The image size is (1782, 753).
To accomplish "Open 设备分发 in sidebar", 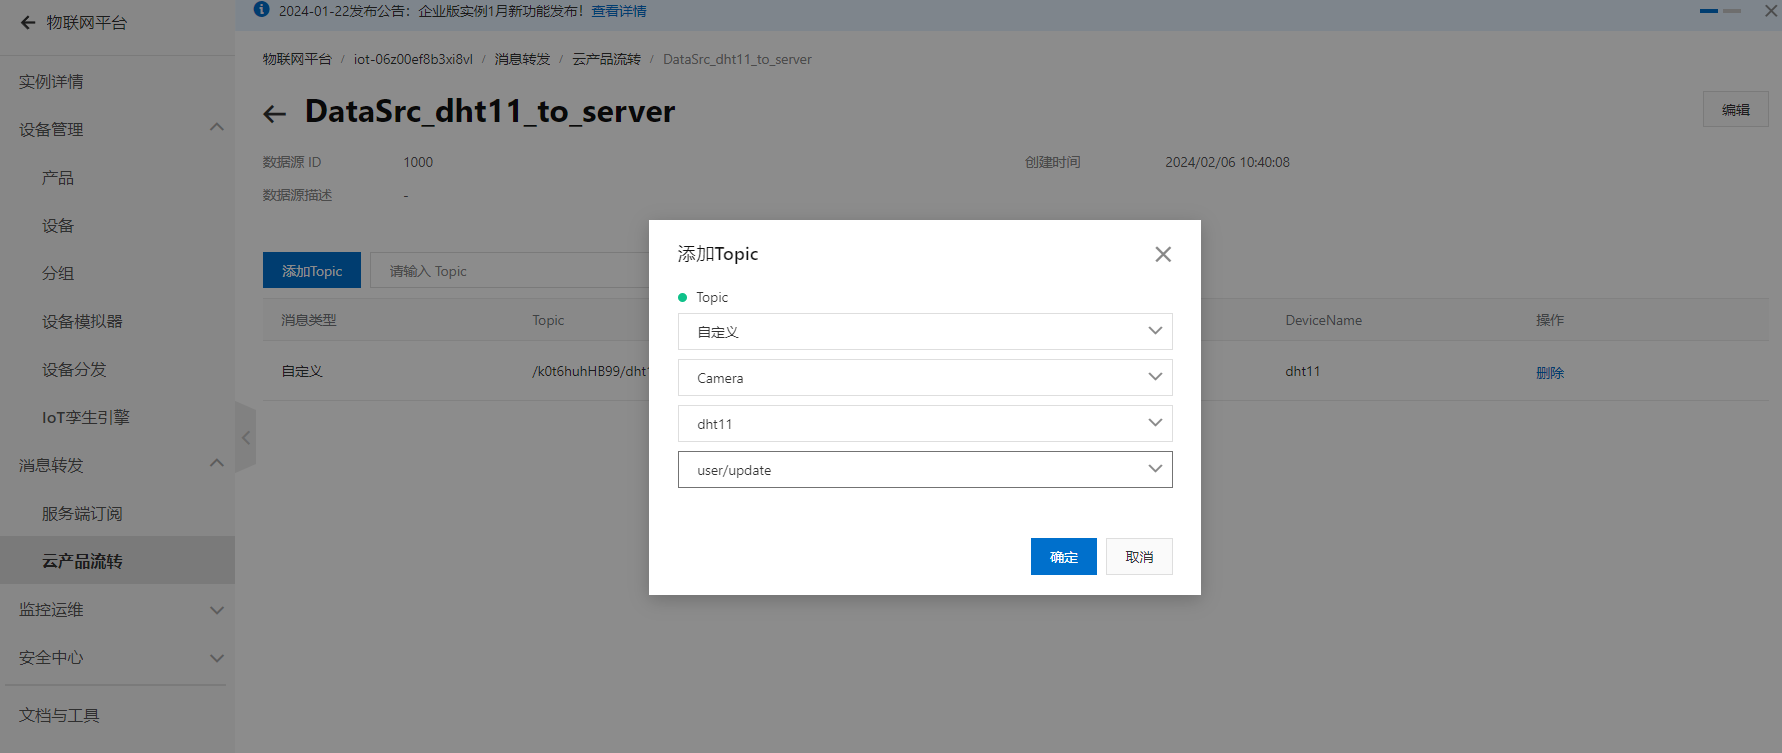I will tap(74, 370).
